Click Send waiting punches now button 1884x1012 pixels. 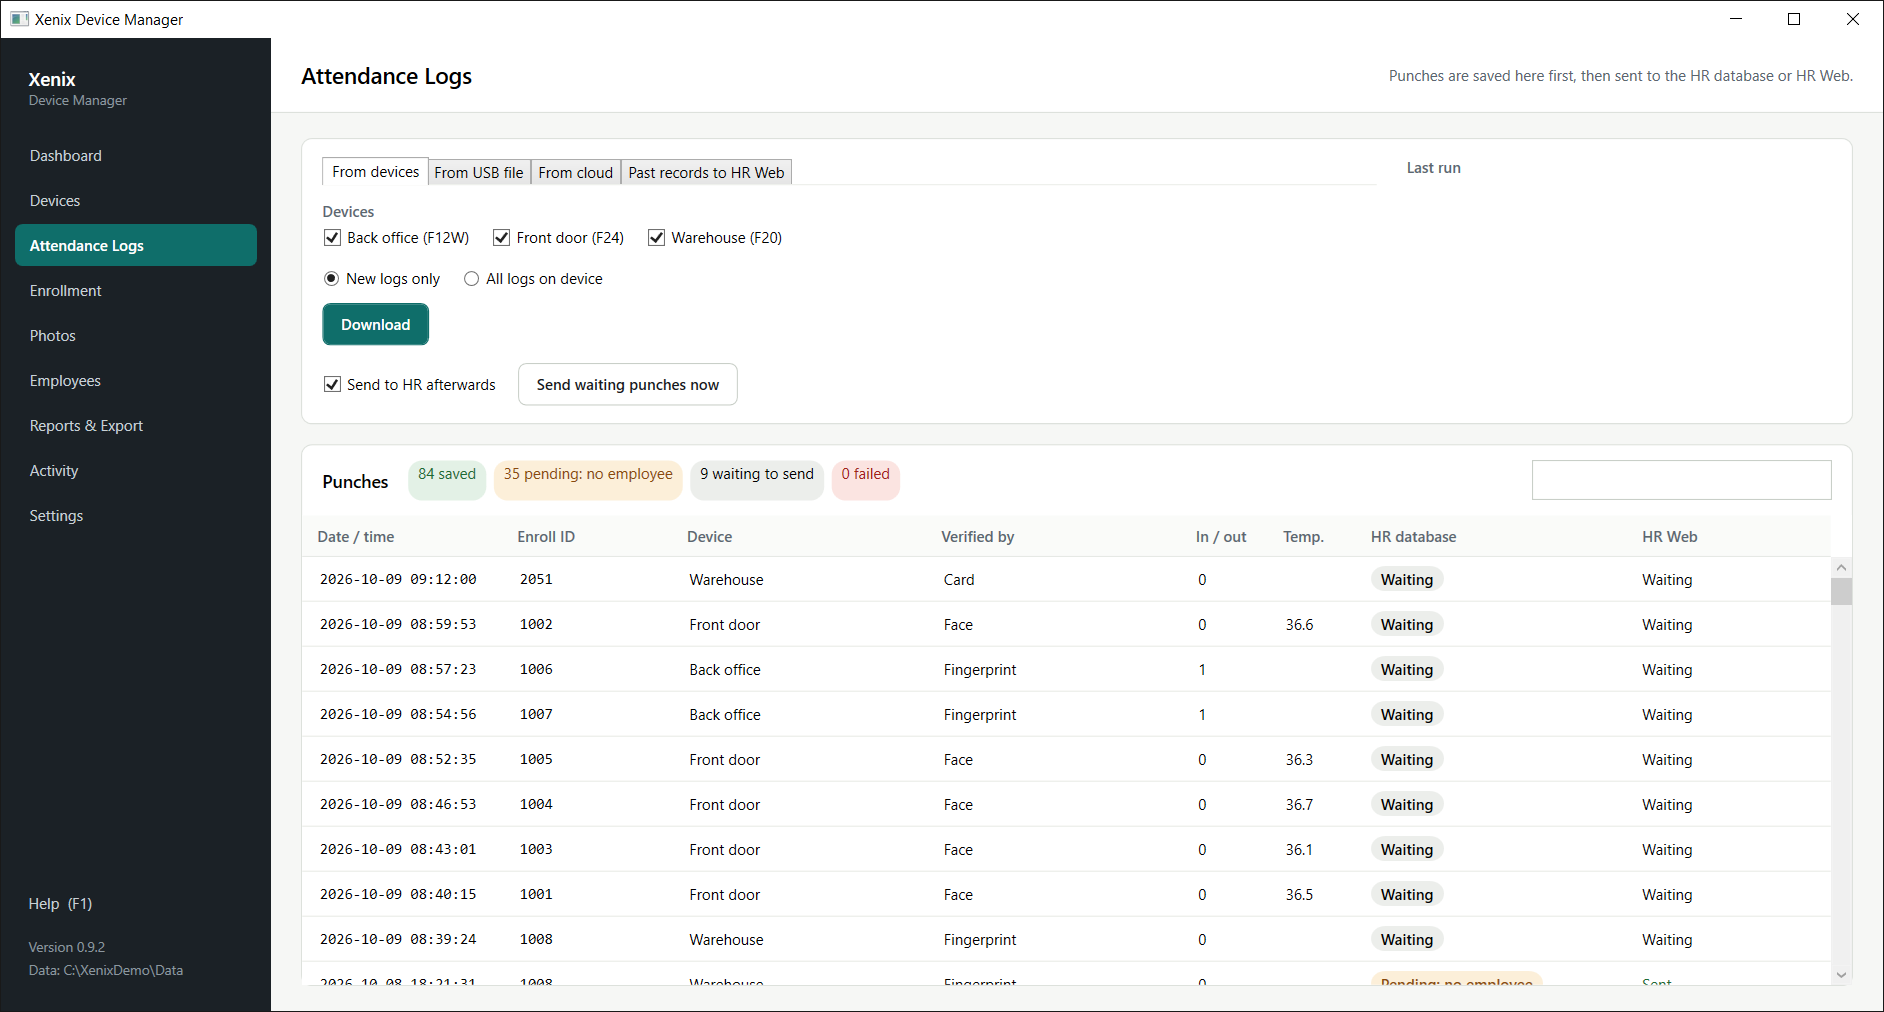[628, 384]
